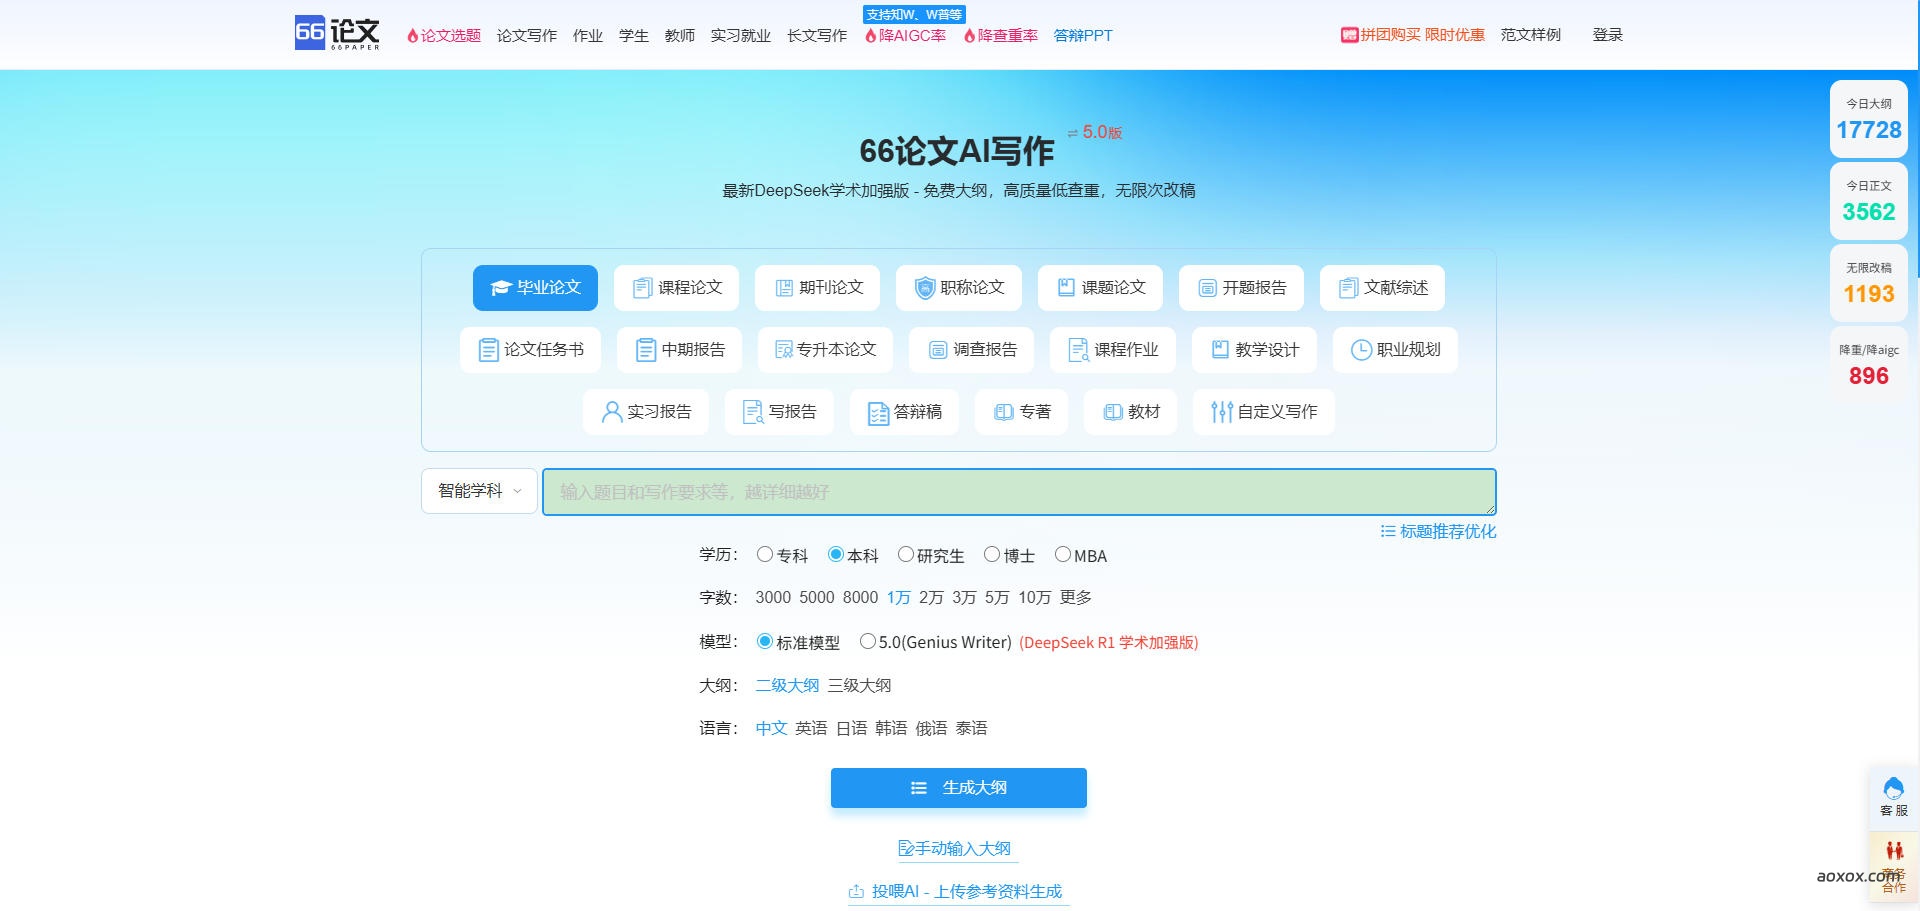This screenshot has width=1920, height=911.
Task: Focus the topic and requirements input
Action: point(1019,492)
